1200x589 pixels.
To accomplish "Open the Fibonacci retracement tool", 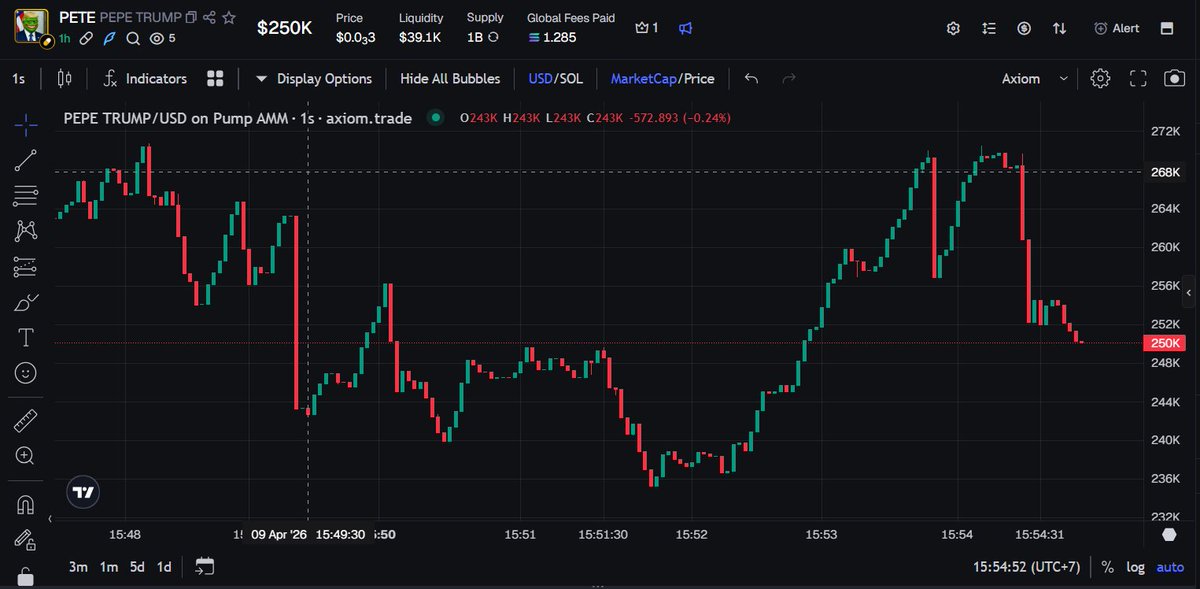I will tap(26, 195).
